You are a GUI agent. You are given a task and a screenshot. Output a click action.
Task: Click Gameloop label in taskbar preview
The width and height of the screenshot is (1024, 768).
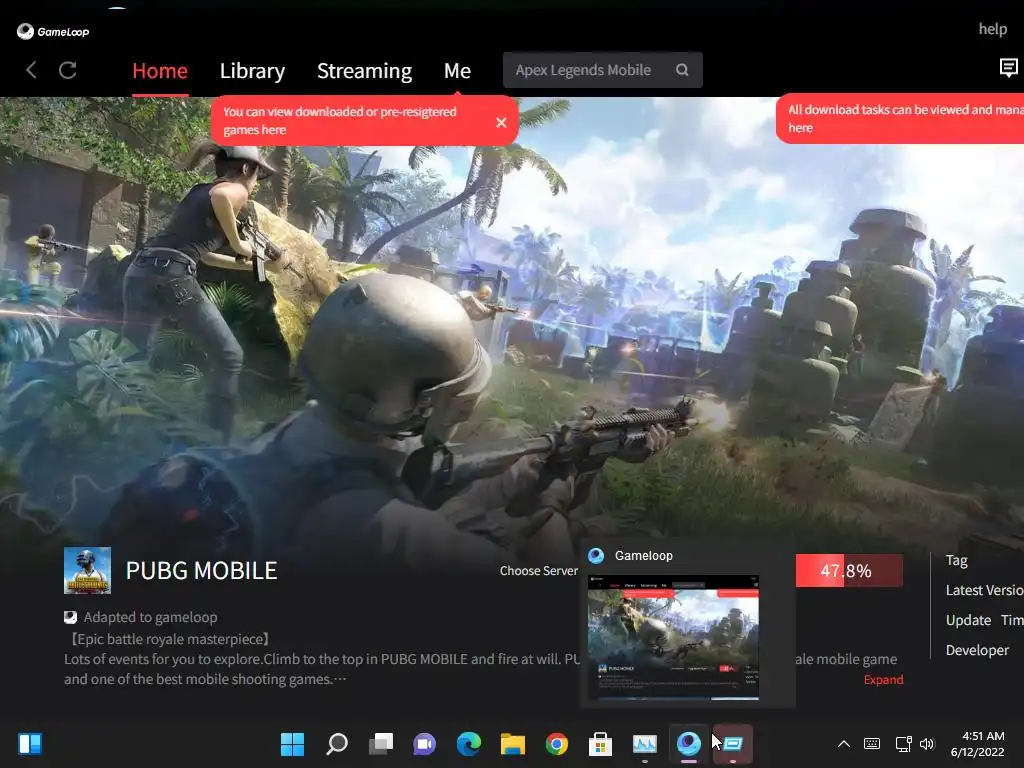pos(643,556)
